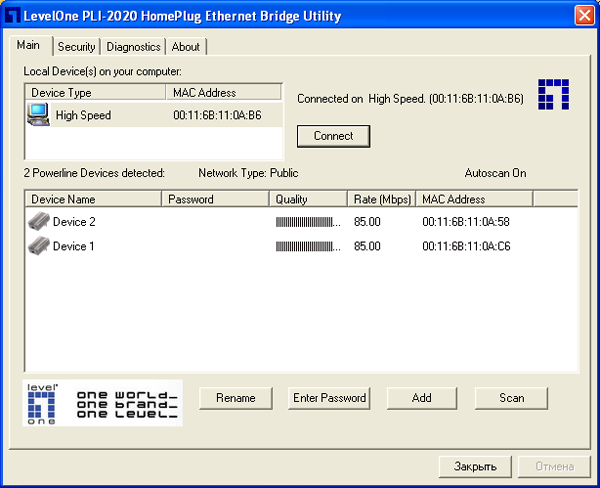Click Device 1 rate 85.00
The image size is (600, 488).
(x=367, y=246)
